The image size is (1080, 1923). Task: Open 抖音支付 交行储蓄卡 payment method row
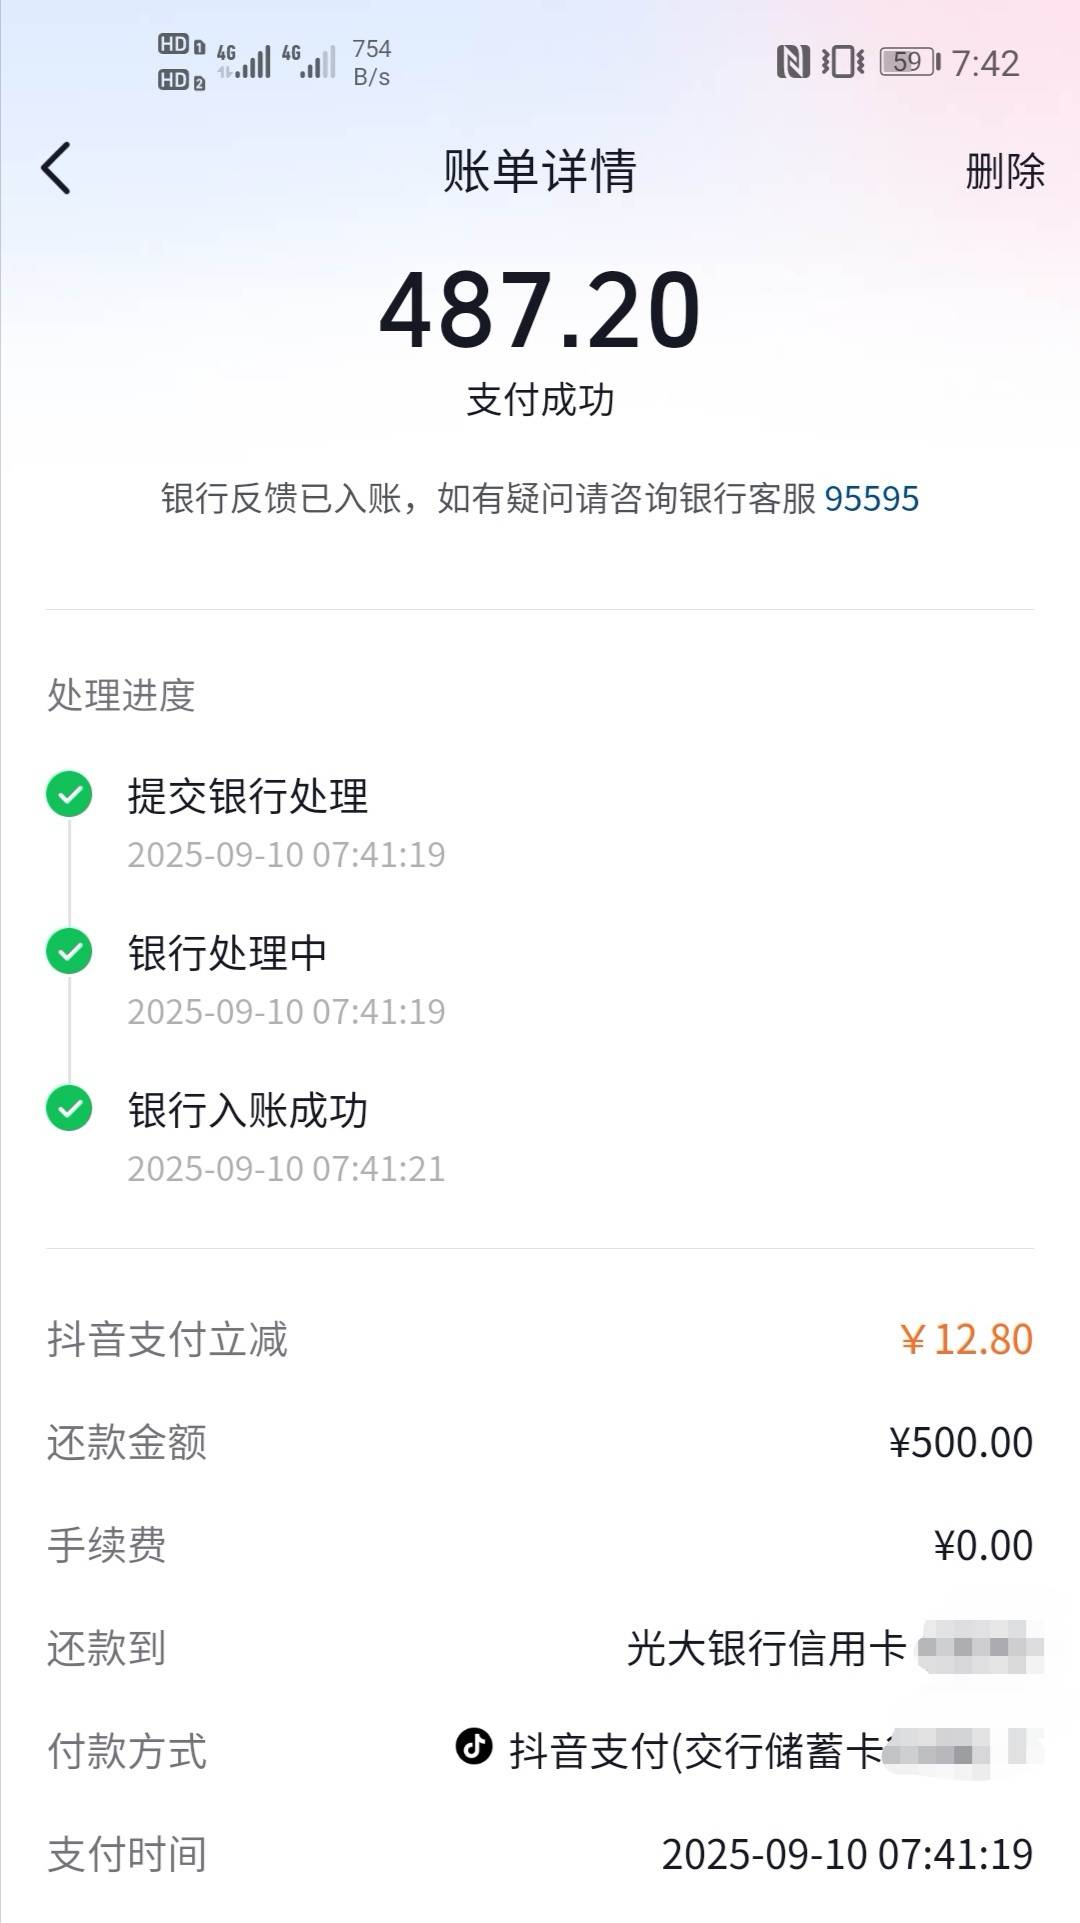coord(540,1751)
